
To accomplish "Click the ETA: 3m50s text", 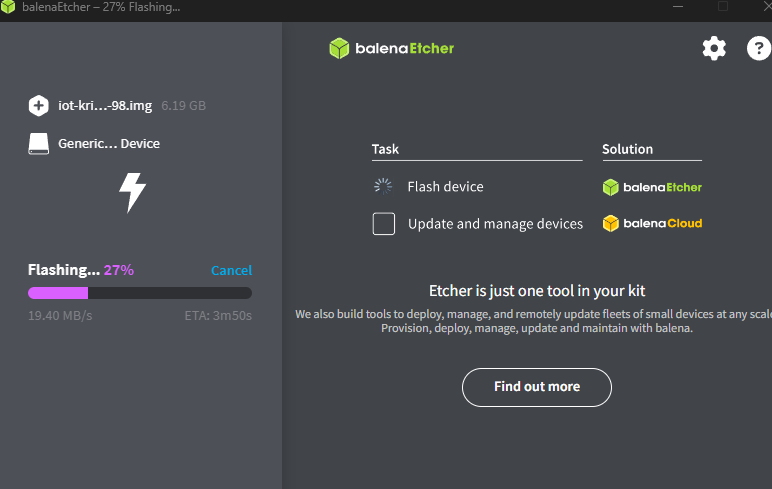I will pos(218,316).
